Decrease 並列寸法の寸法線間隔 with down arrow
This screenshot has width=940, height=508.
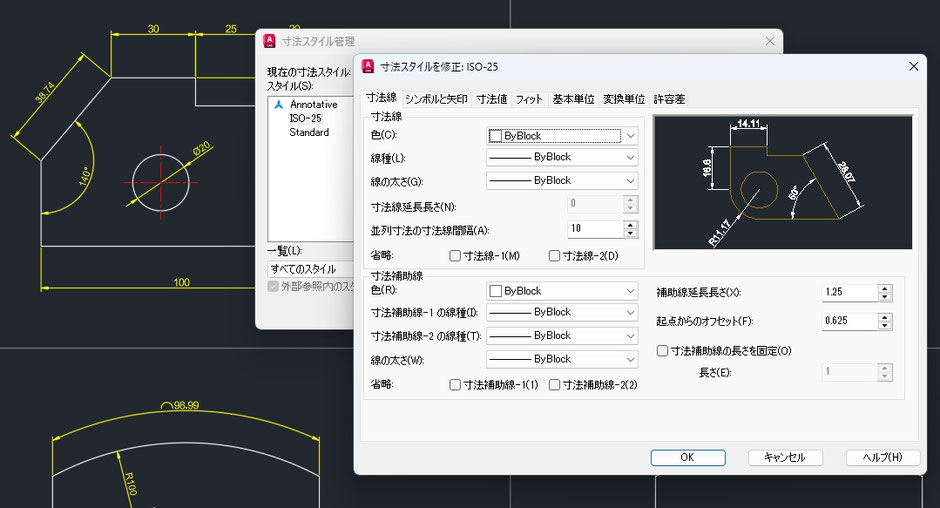pos(631,233)
